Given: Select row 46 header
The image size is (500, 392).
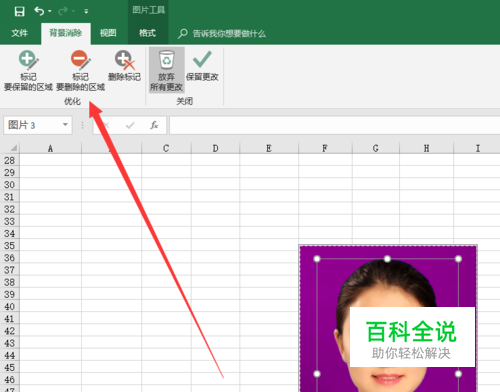Looking at the screenshot, I should pos(10,379).
